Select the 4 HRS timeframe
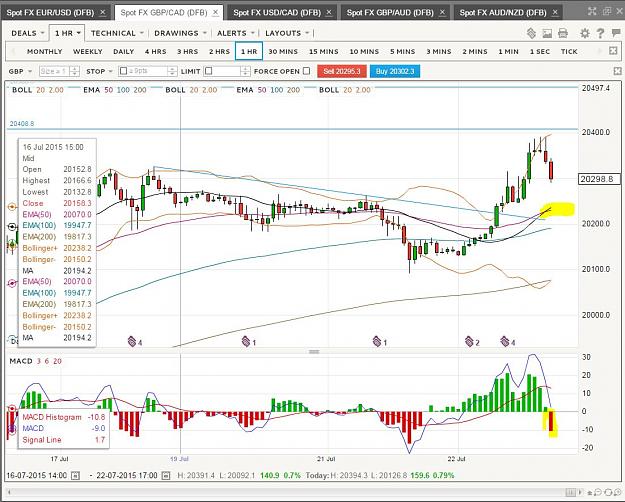This screenshot has width=625, height=502. click(x=155, y=51)
